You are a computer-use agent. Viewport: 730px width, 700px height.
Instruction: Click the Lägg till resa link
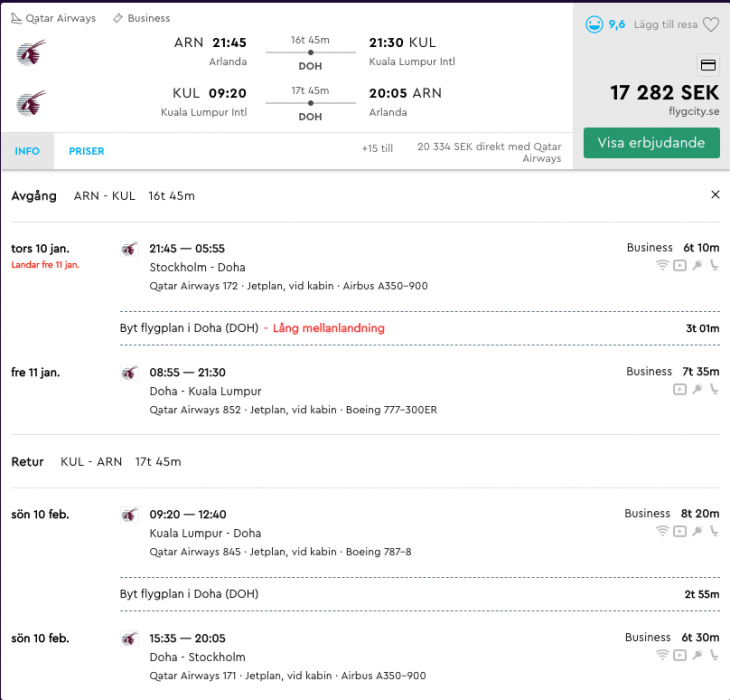pos(666,25)
